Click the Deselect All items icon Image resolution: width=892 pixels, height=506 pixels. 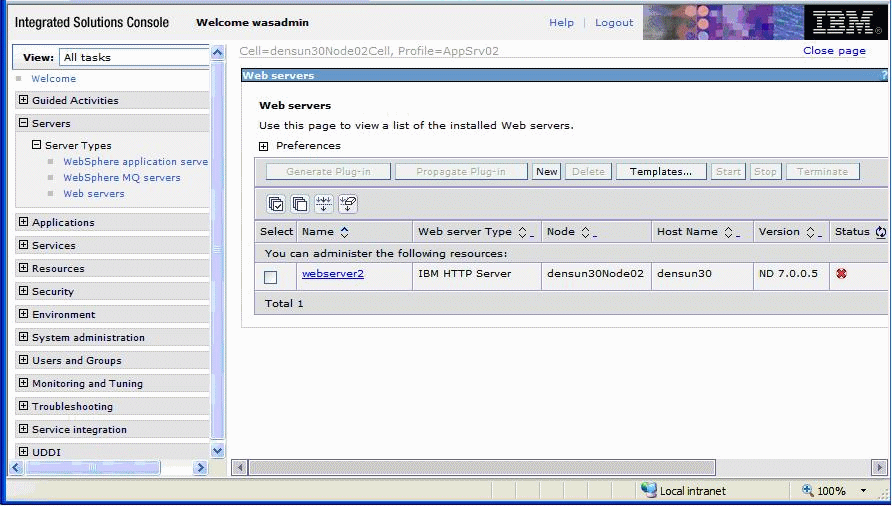click(300, 204)
